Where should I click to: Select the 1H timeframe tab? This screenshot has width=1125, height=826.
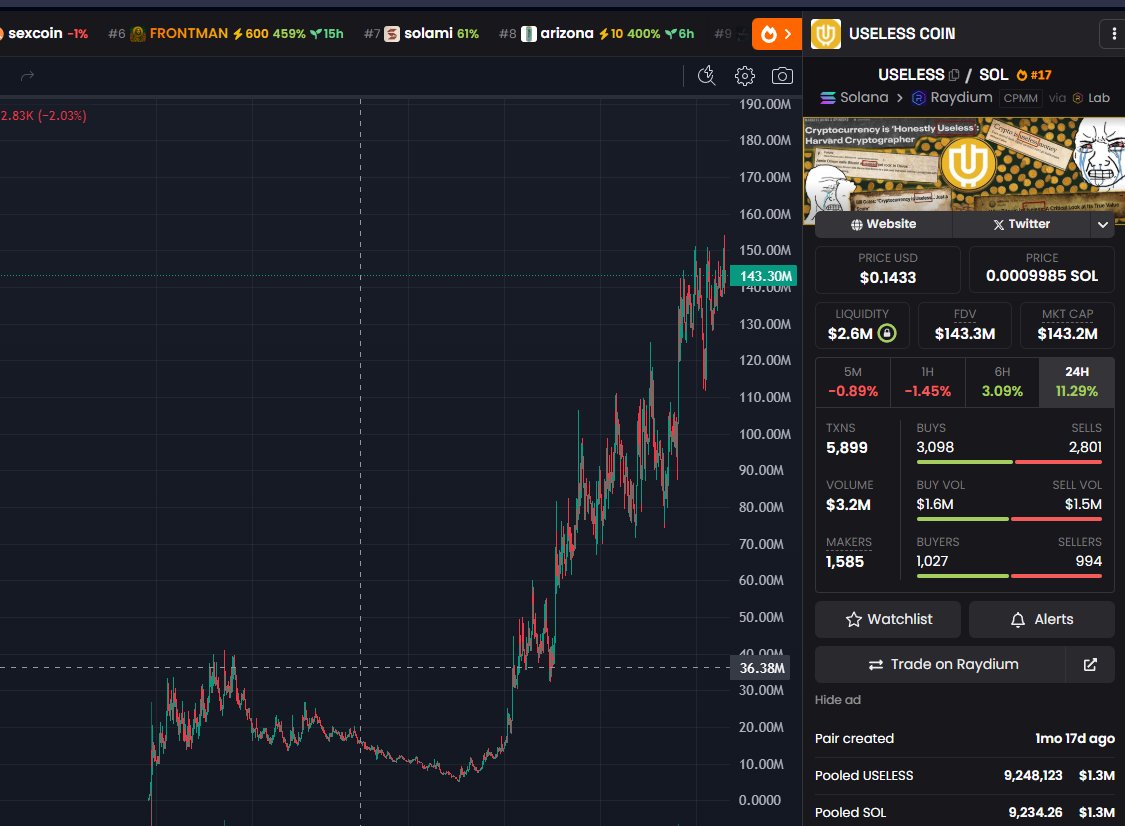928,382
